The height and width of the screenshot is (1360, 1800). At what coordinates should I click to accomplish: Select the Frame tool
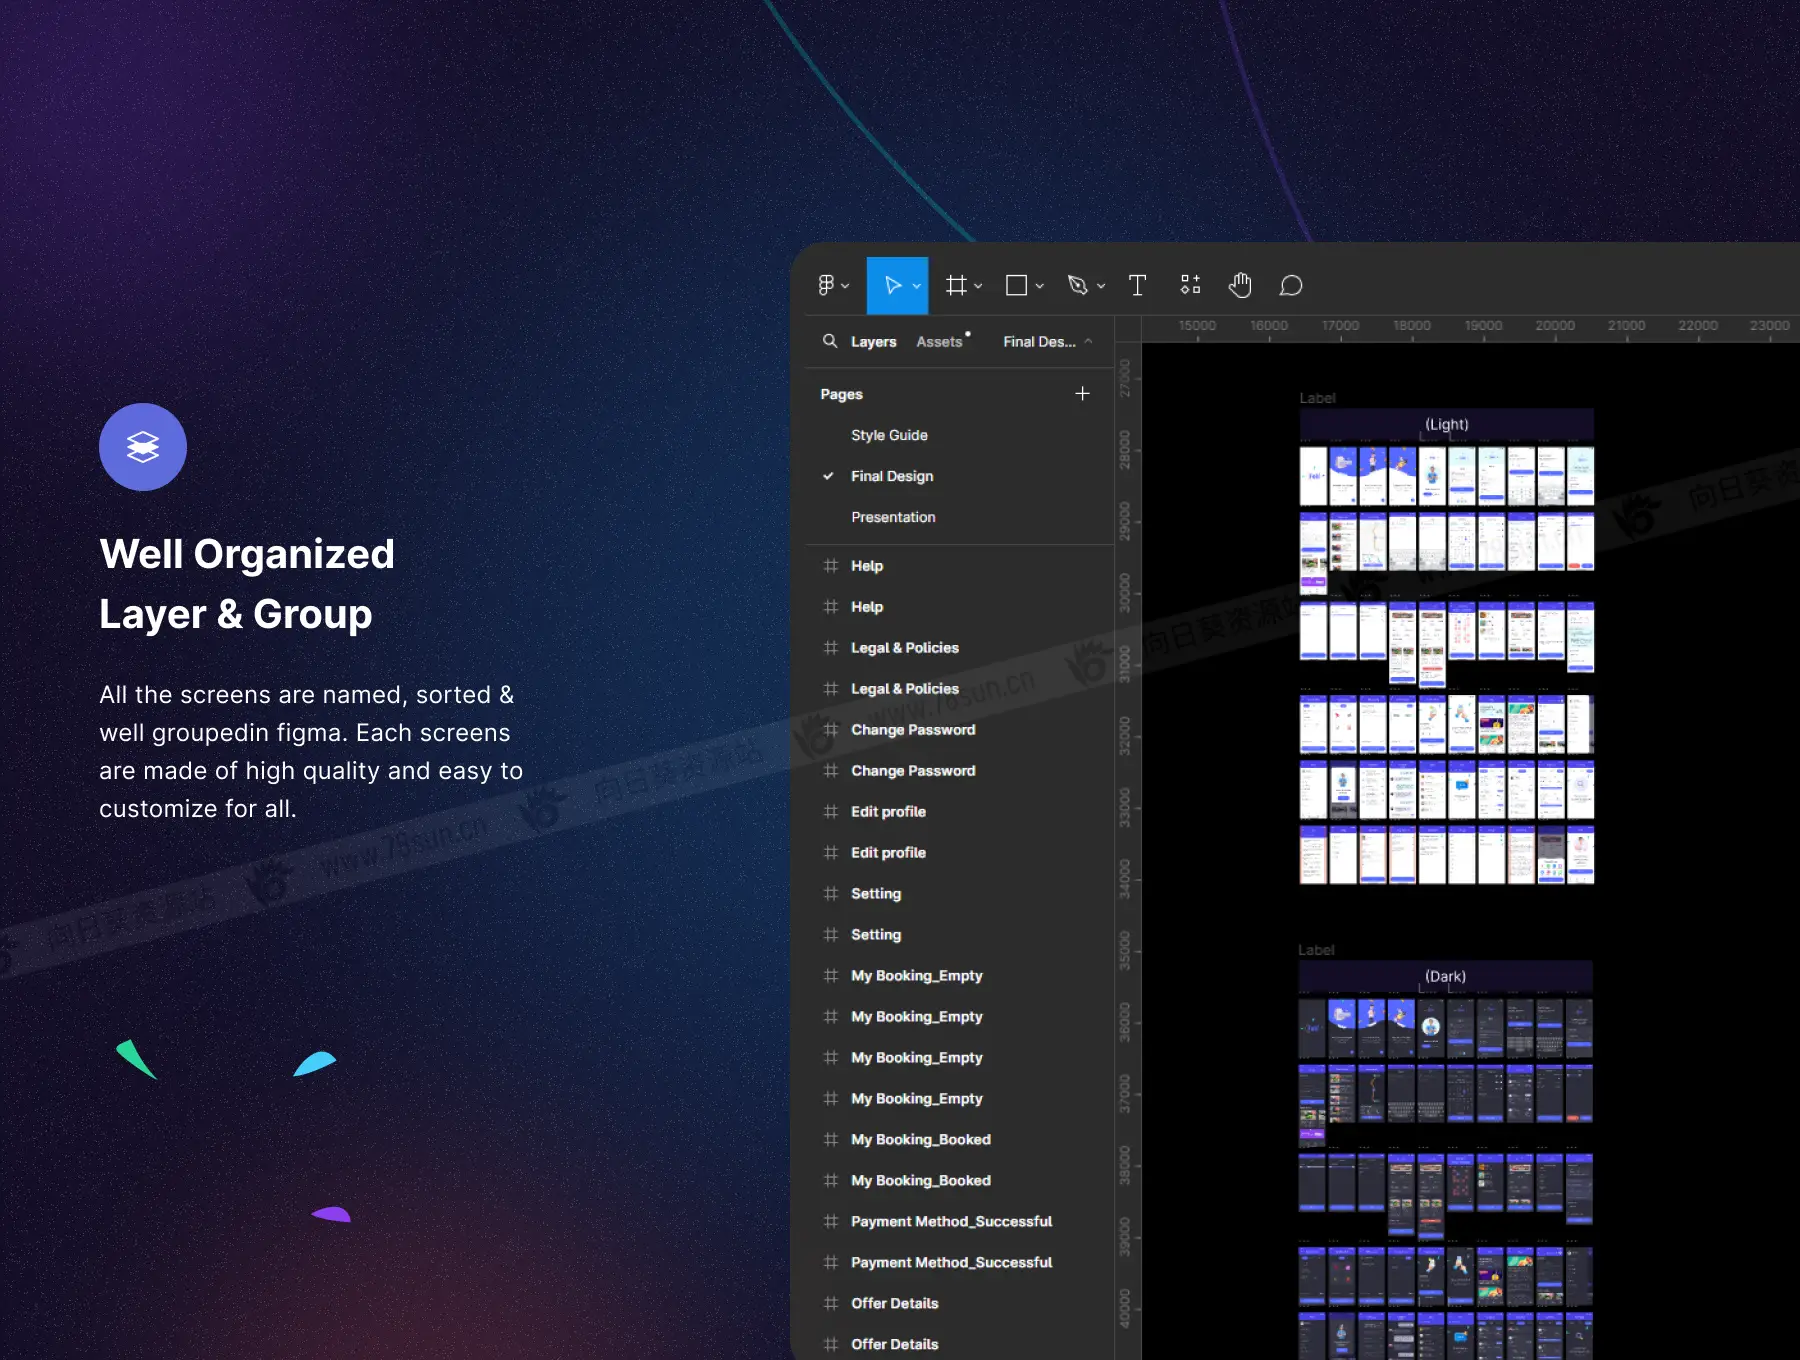(x=956, y=286)
